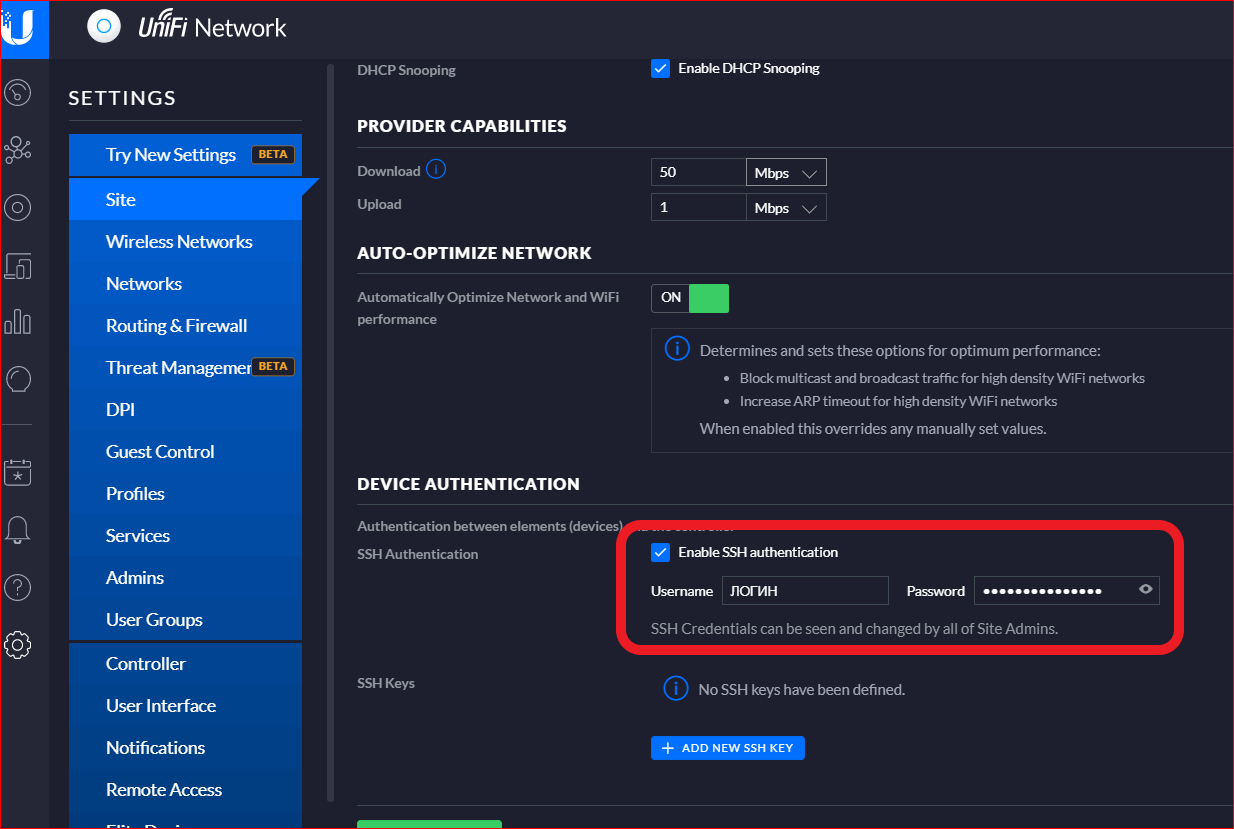Click the info icon beside No SSH keys
Image resolution: width=1234 pixels, height=829 pixels.
(677, 688)
